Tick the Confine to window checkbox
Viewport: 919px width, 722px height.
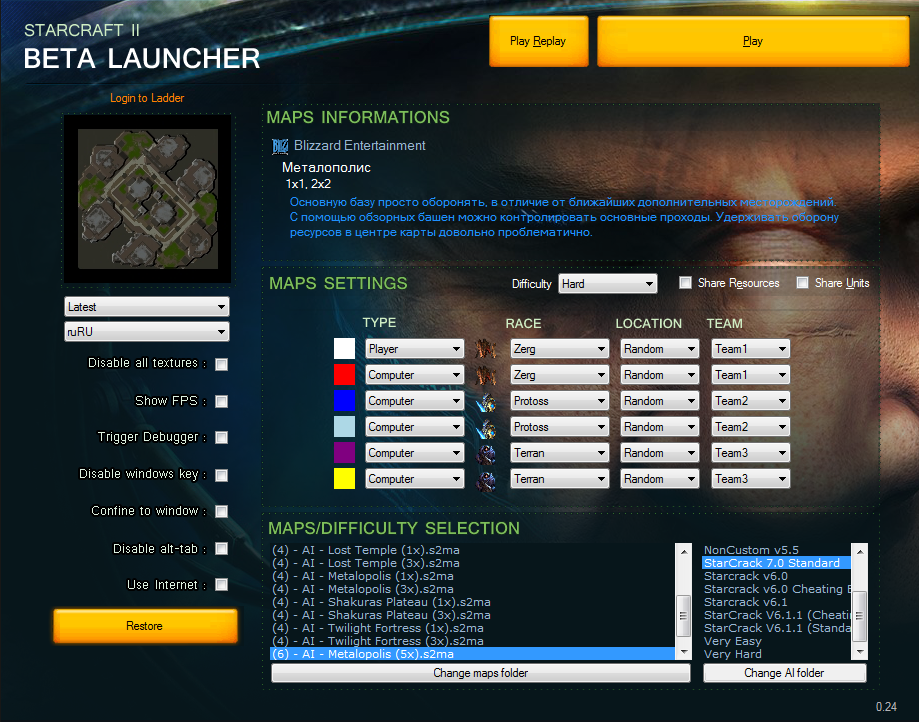(222, 512)
